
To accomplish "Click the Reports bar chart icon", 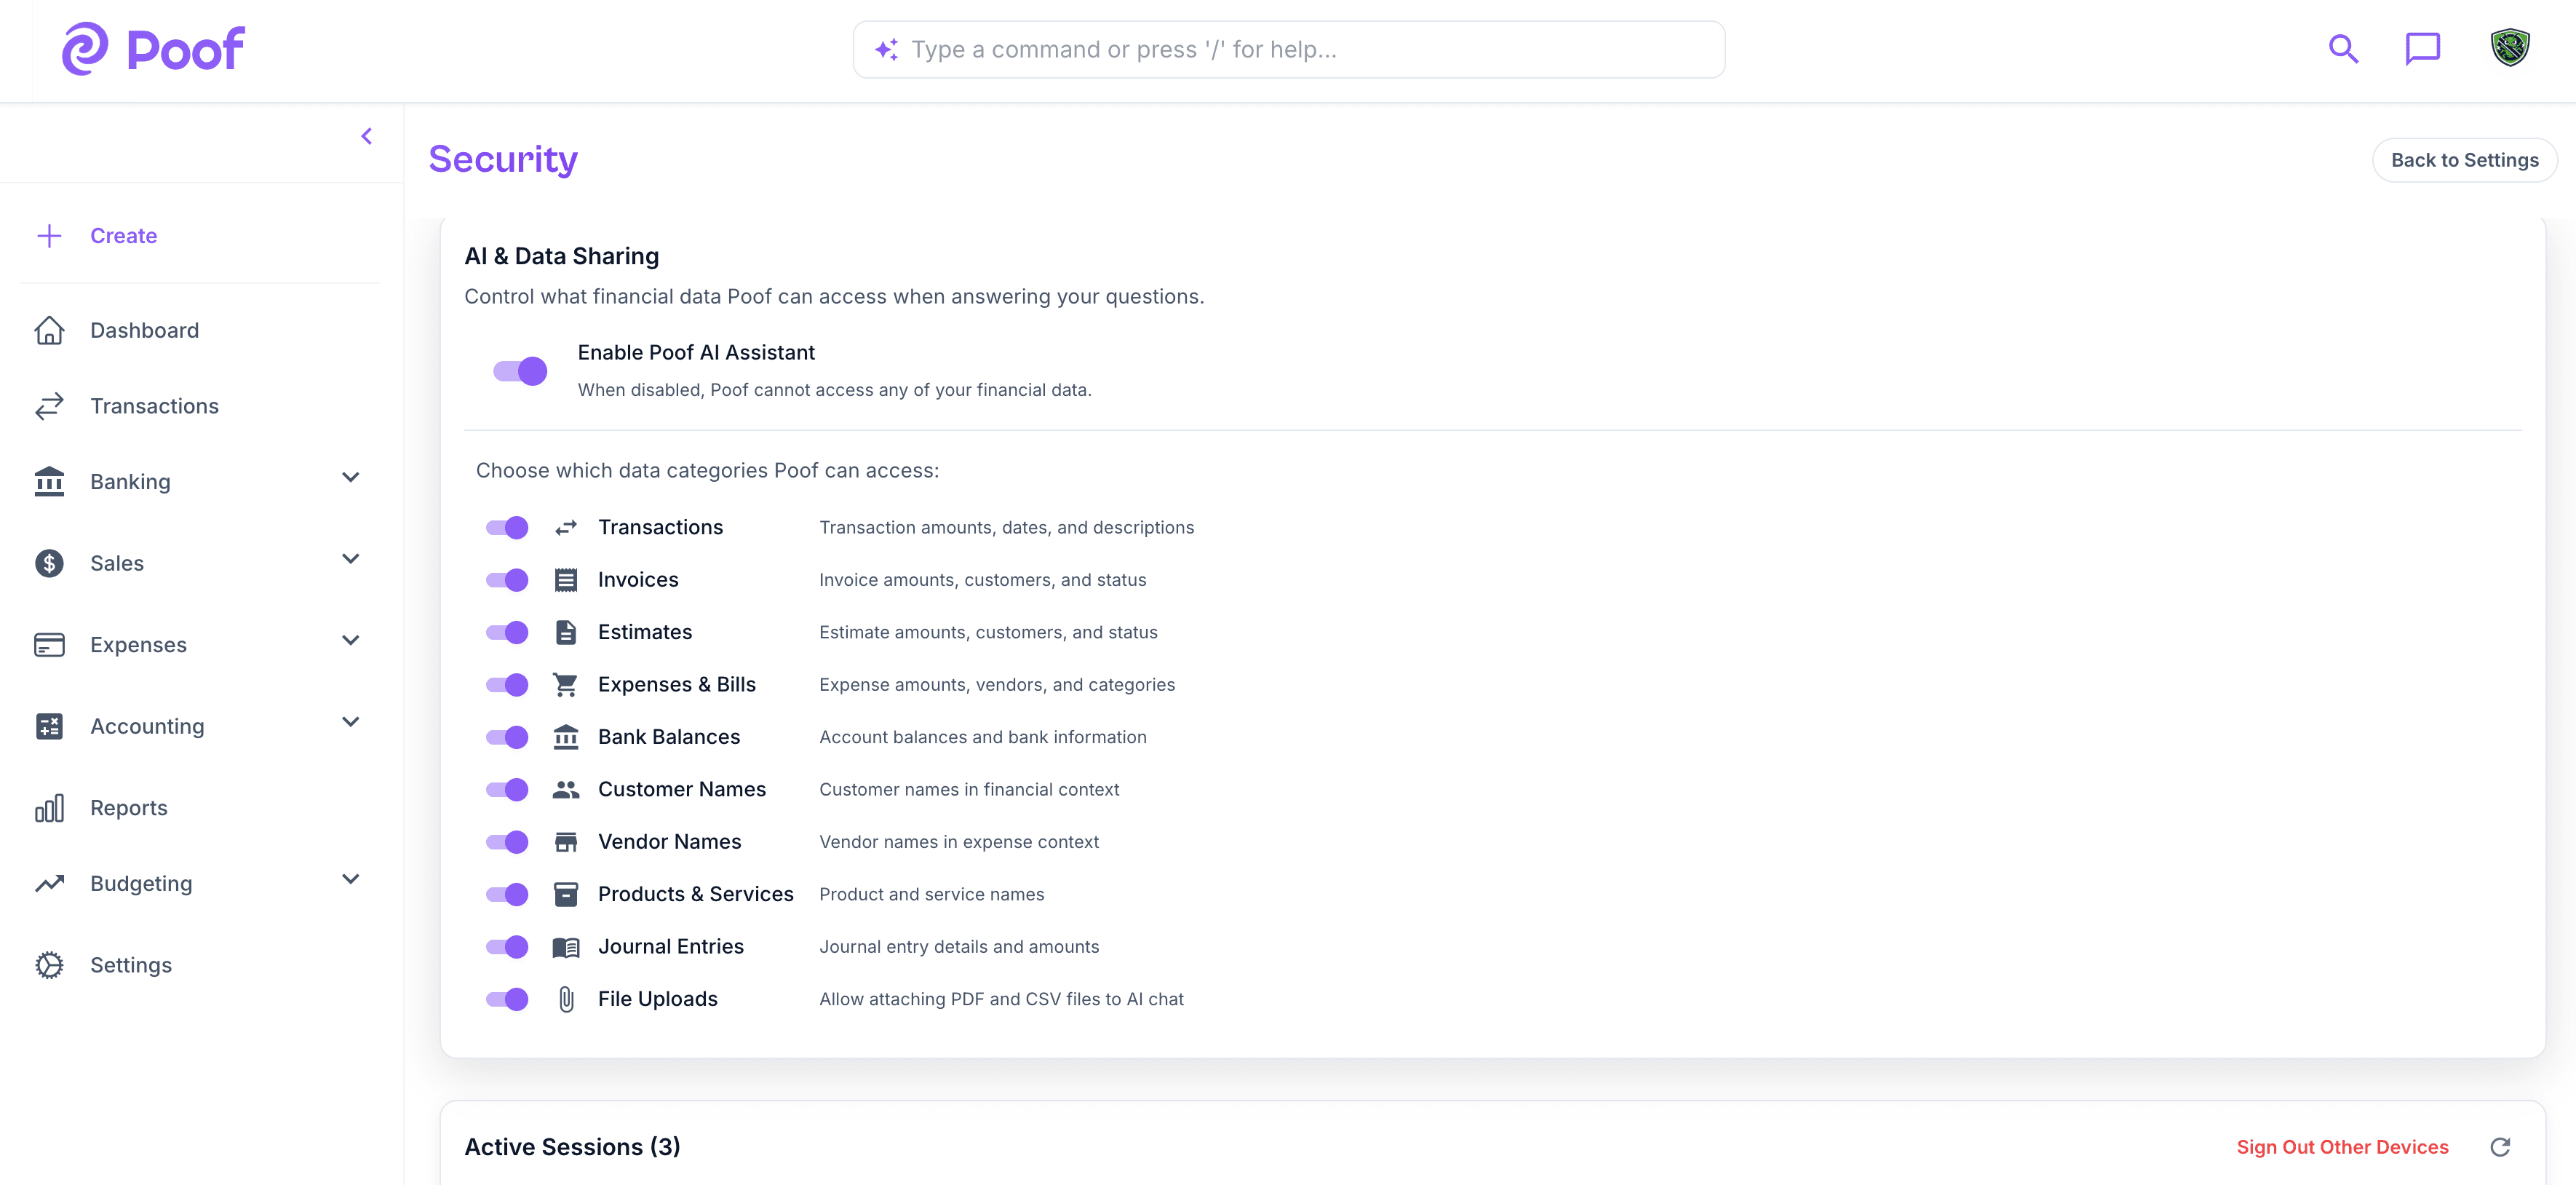I will 50,808.
